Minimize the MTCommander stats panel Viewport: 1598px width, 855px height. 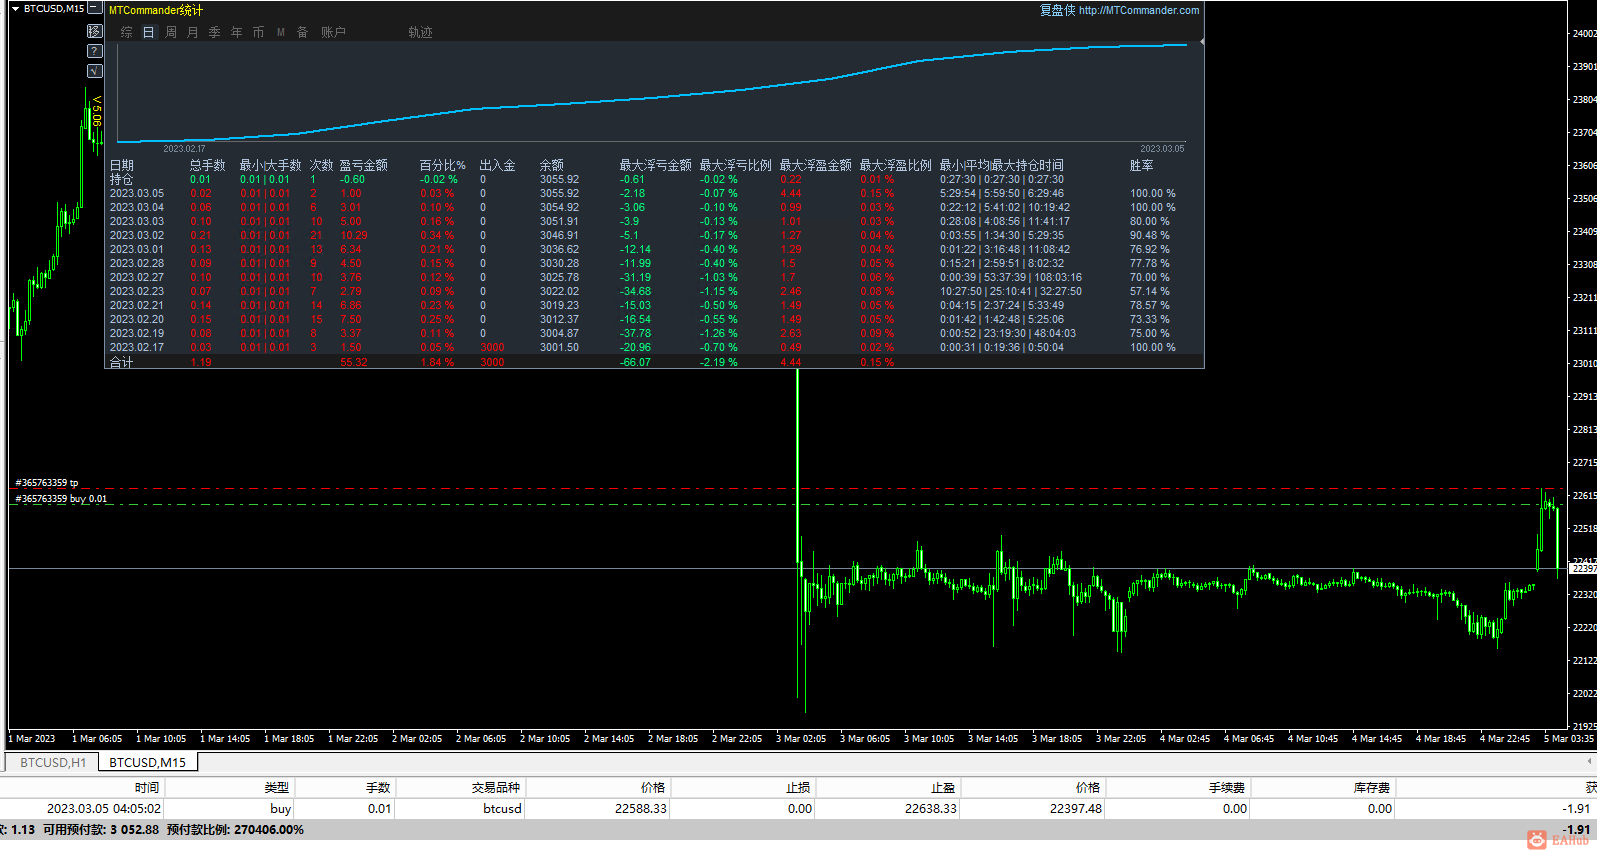[95, 8]
